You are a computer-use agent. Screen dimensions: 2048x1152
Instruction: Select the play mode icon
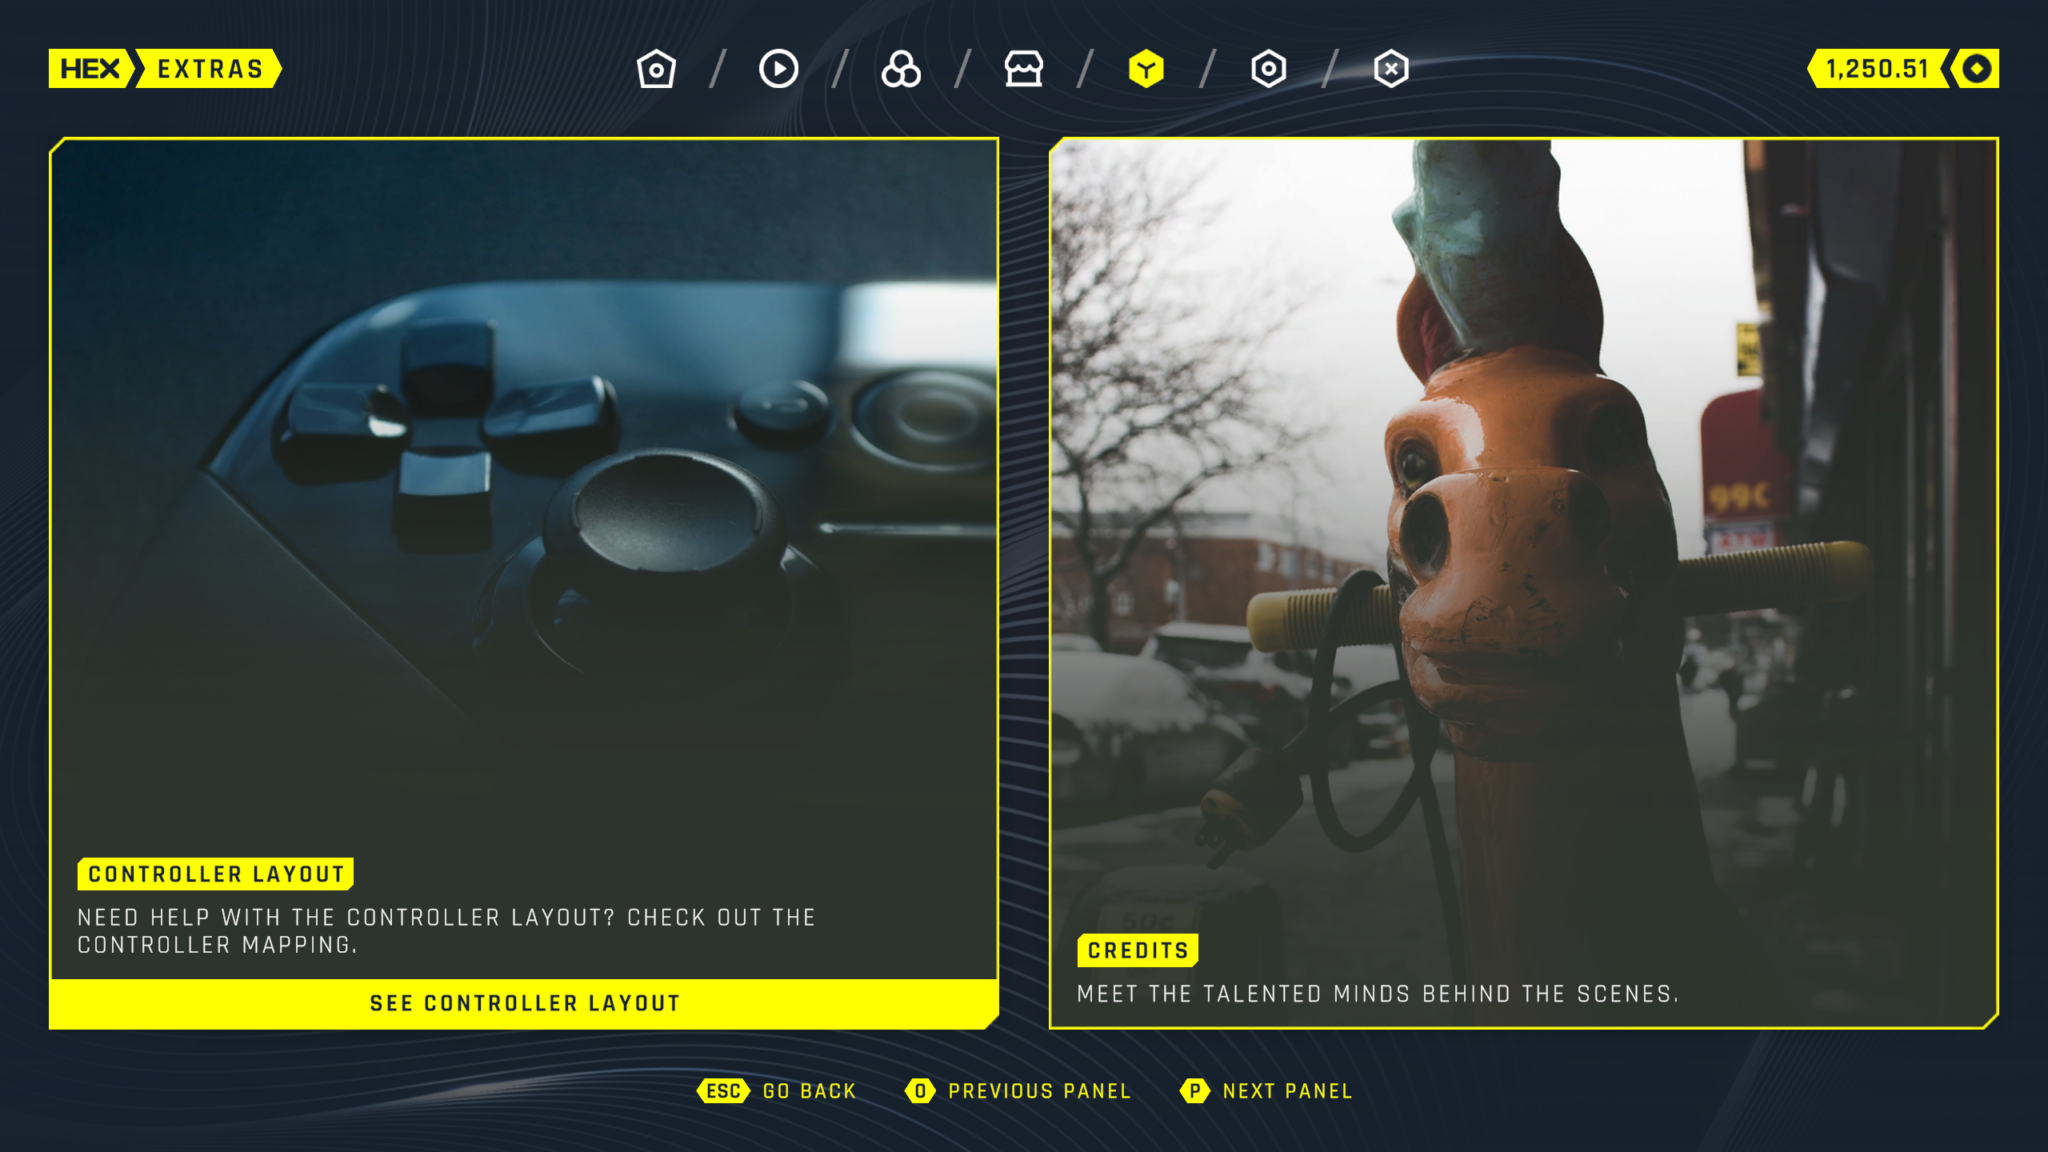point(778,68)
